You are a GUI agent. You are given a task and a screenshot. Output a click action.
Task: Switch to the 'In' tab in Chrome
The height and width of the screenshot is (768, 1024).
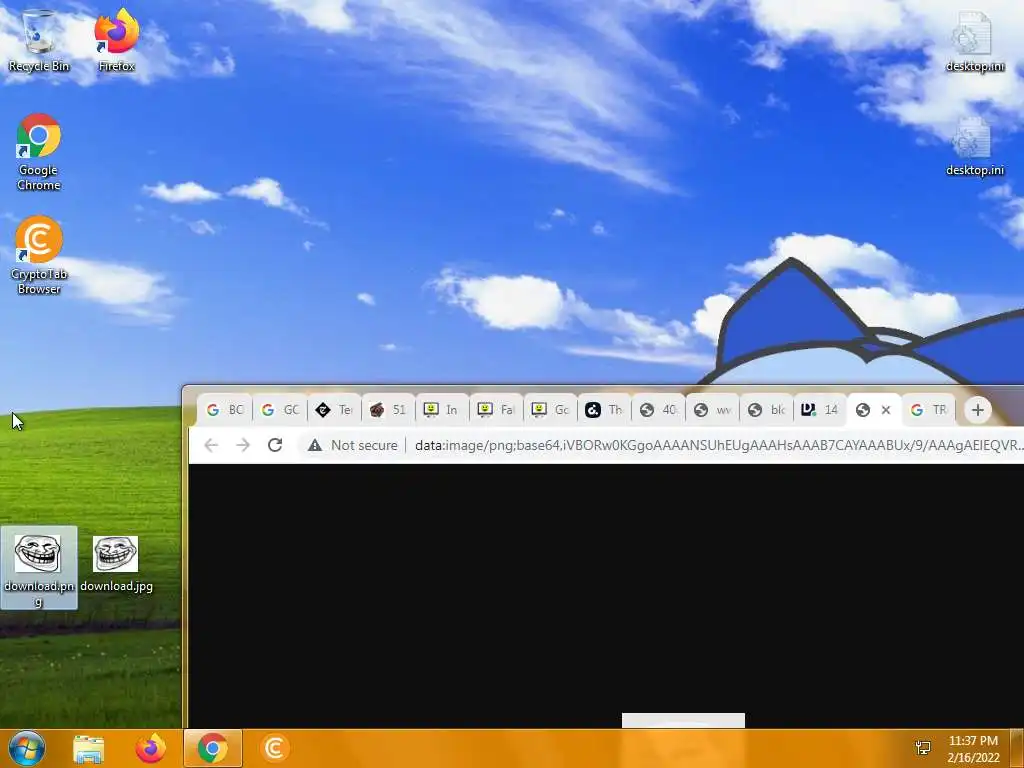pyautogui.click(x=442, y=410)
